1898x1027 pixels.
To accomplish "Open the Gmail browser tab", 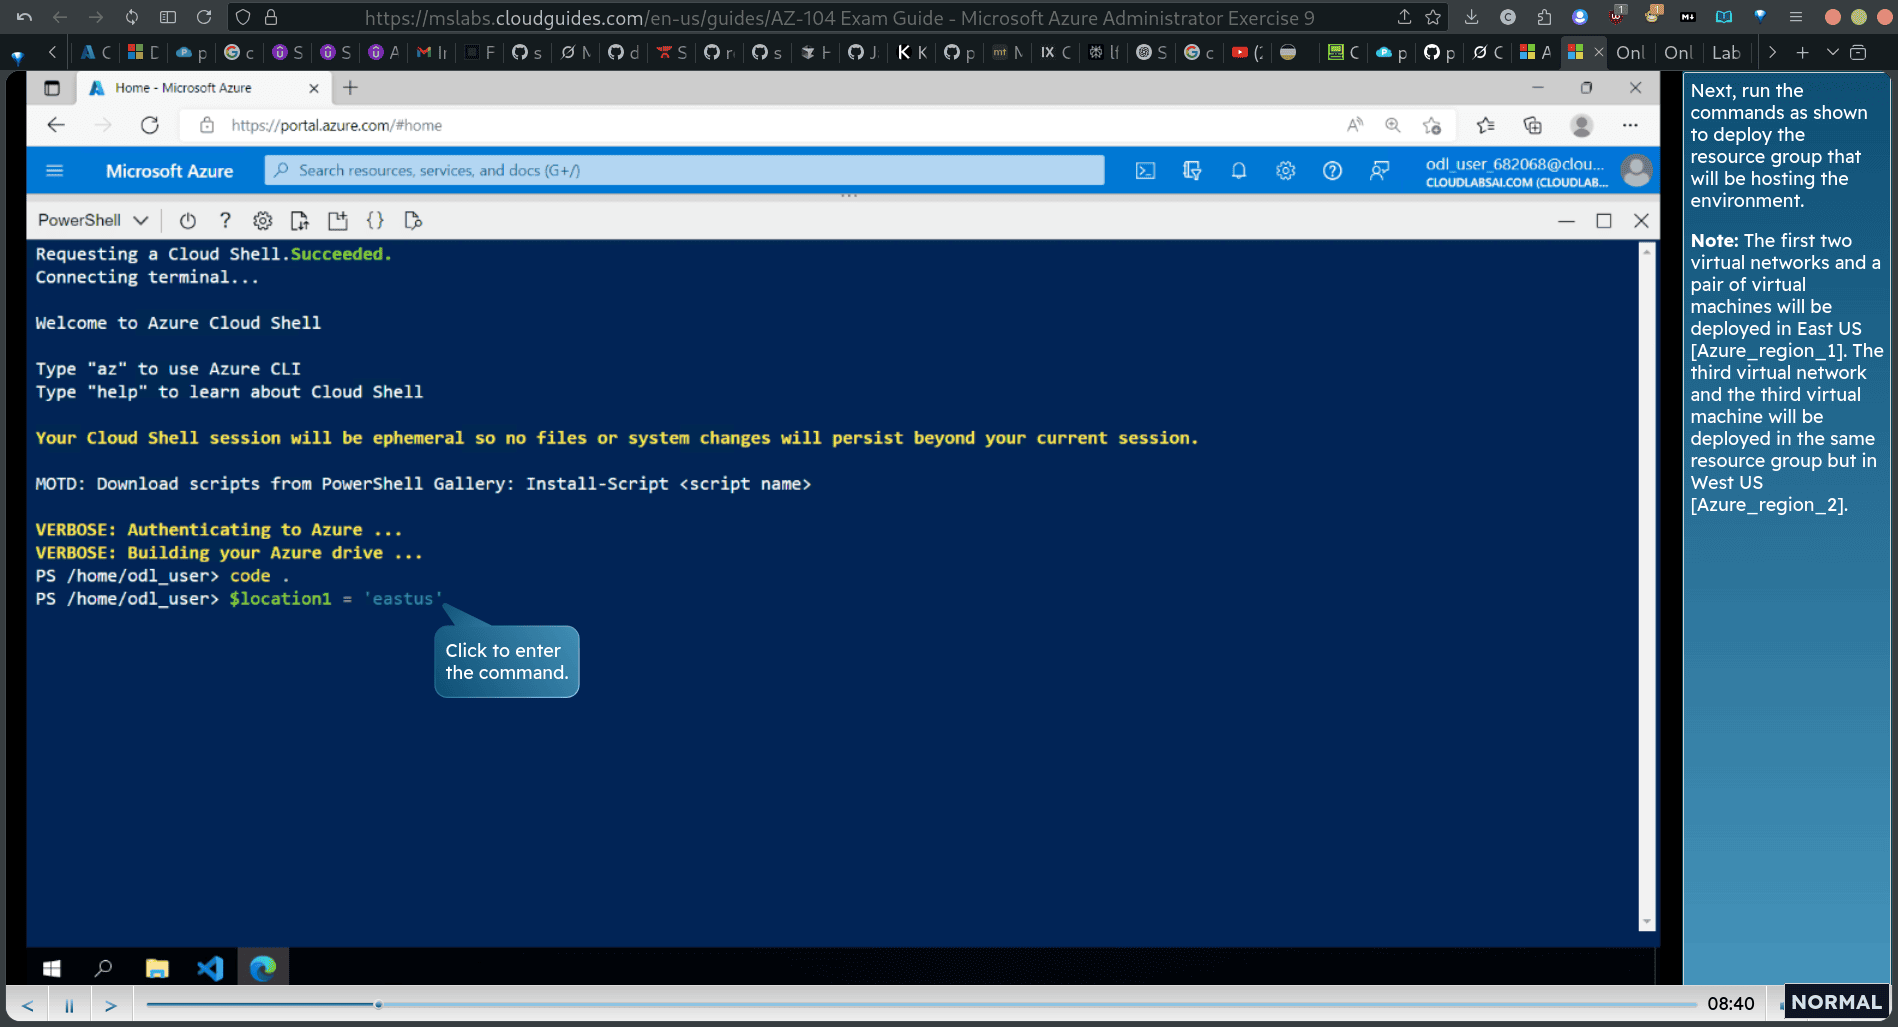I will (x=432, y=52).
